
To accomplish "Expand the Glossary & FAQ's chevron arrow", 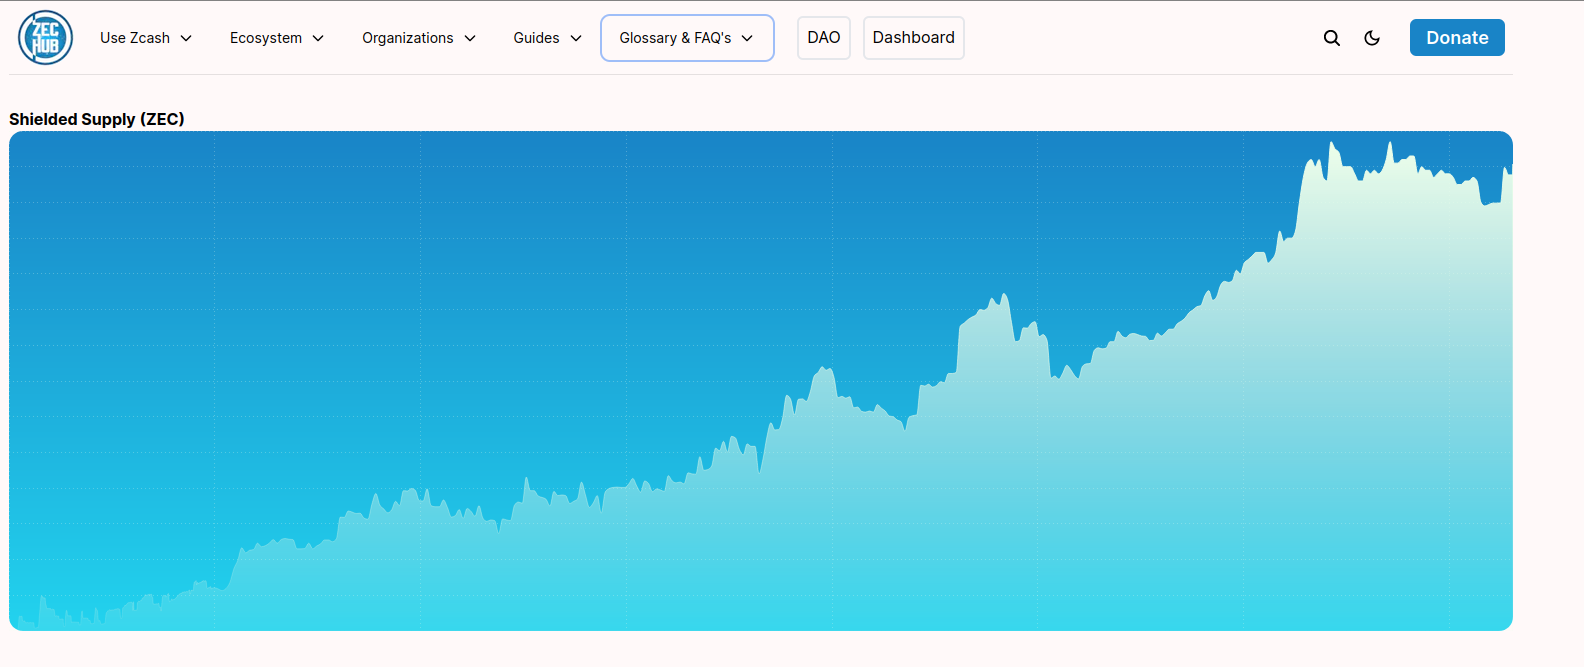I will point(747,38).
